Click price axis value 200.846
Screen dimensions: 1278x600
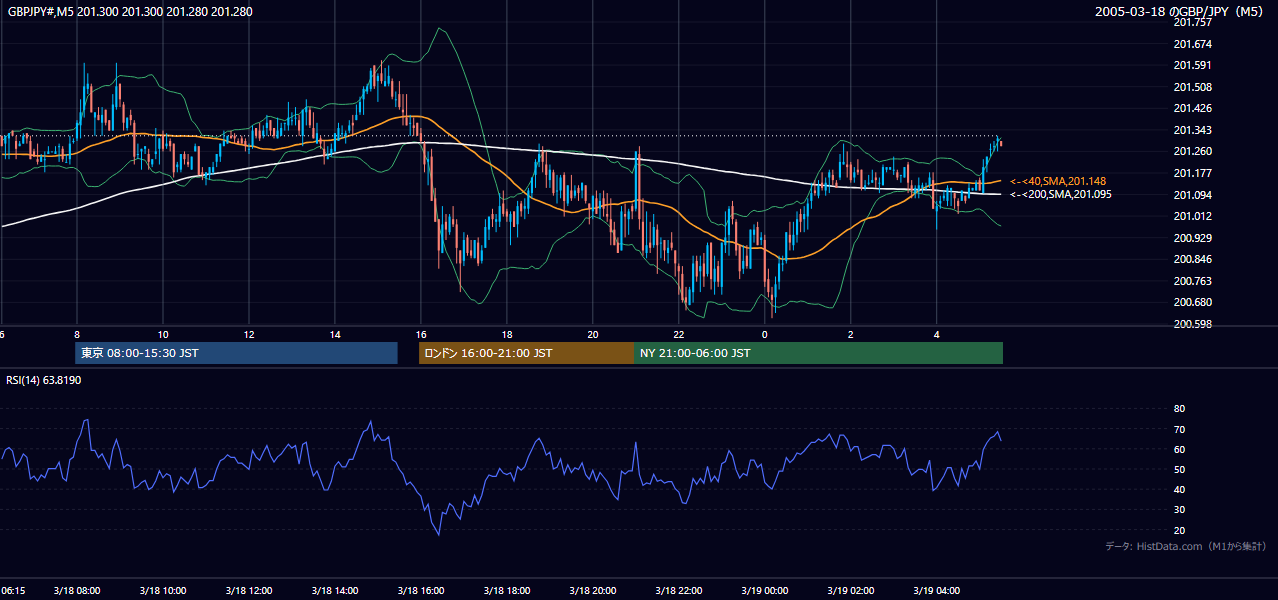(x=1193, y=259)
